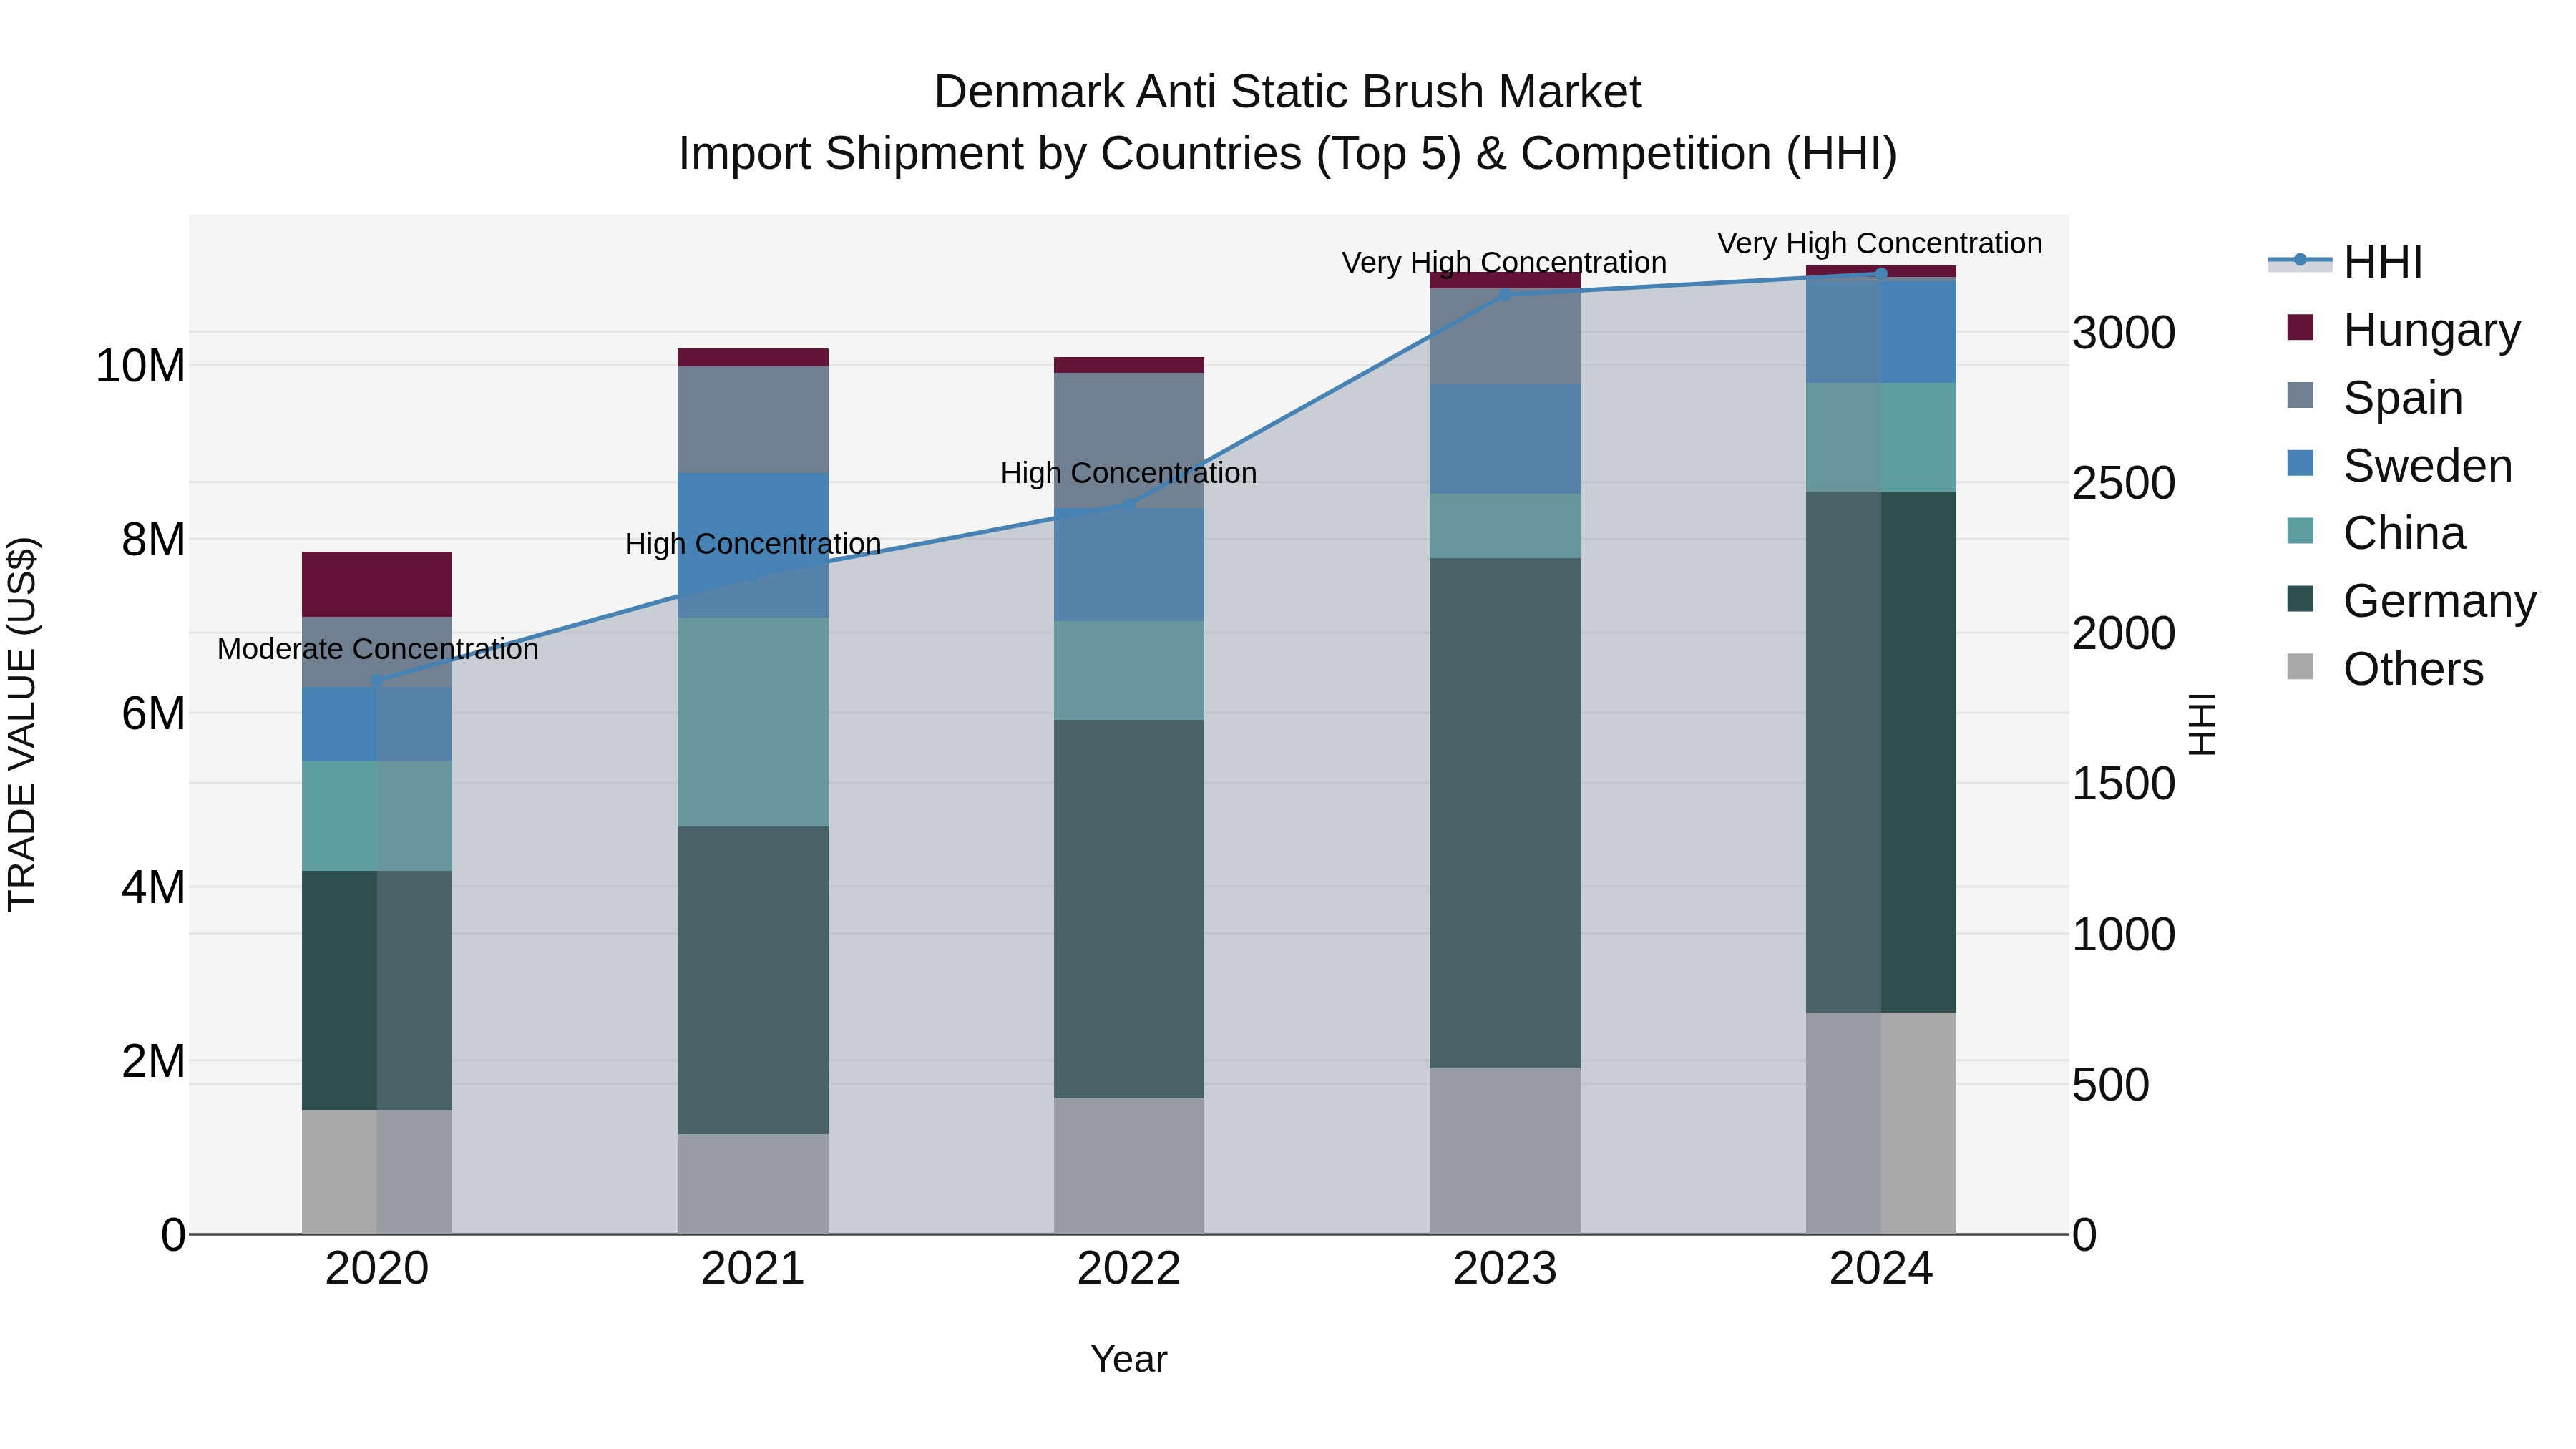Click the Germany segment of 2021 bar
Screen dimensions: 2576x1449
pos(753,980)
